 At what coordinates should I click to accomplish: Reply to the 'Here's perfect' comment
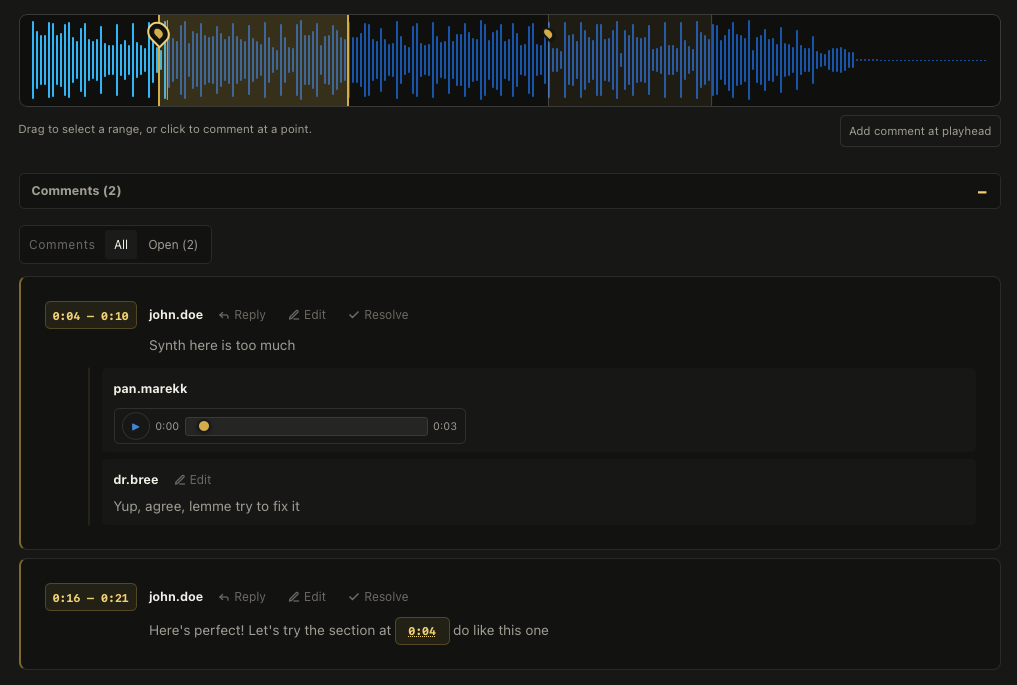coord(242,597)
